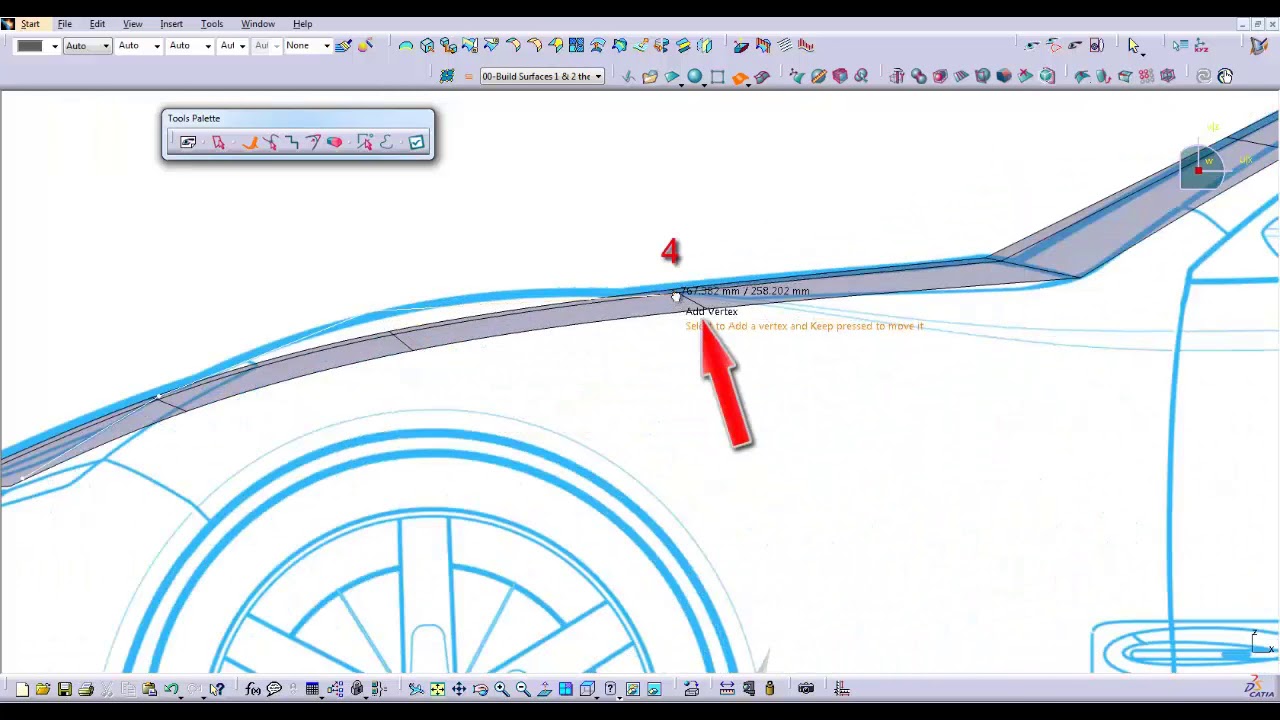Image resolution: width=1280 pixels, height=720 pixels.
Task: Click the red selection trap icon in Tools Palette
Action: (218, 142)
